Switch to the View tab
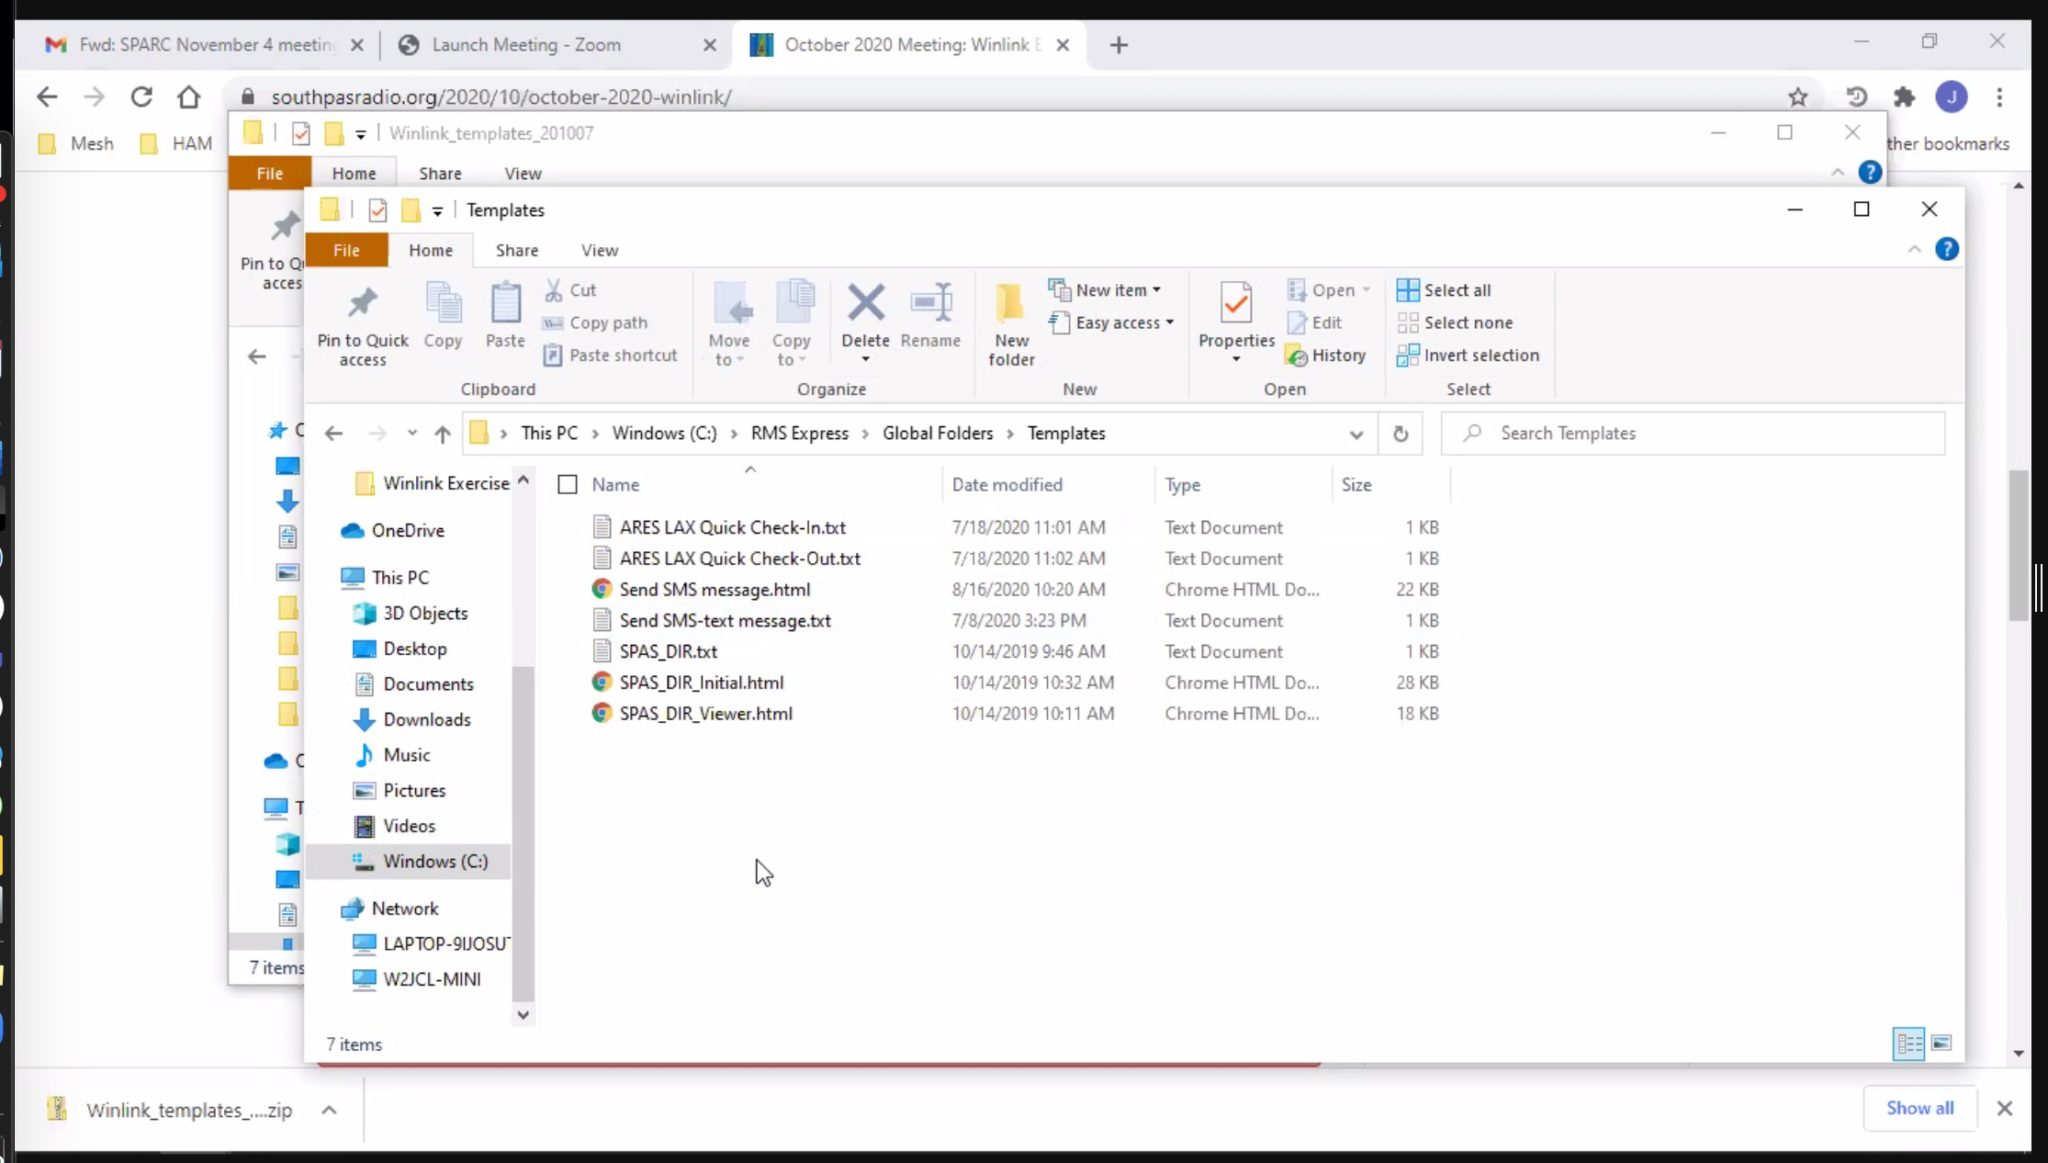2048x1163 pixels. point(598,250)
